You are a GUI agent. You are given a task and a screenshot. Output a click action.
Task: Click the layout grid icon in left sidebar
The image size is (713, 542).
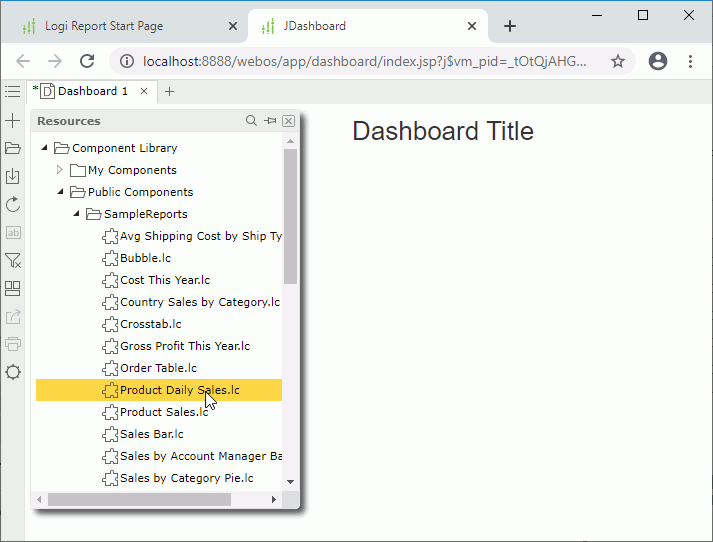coord(13,289)
